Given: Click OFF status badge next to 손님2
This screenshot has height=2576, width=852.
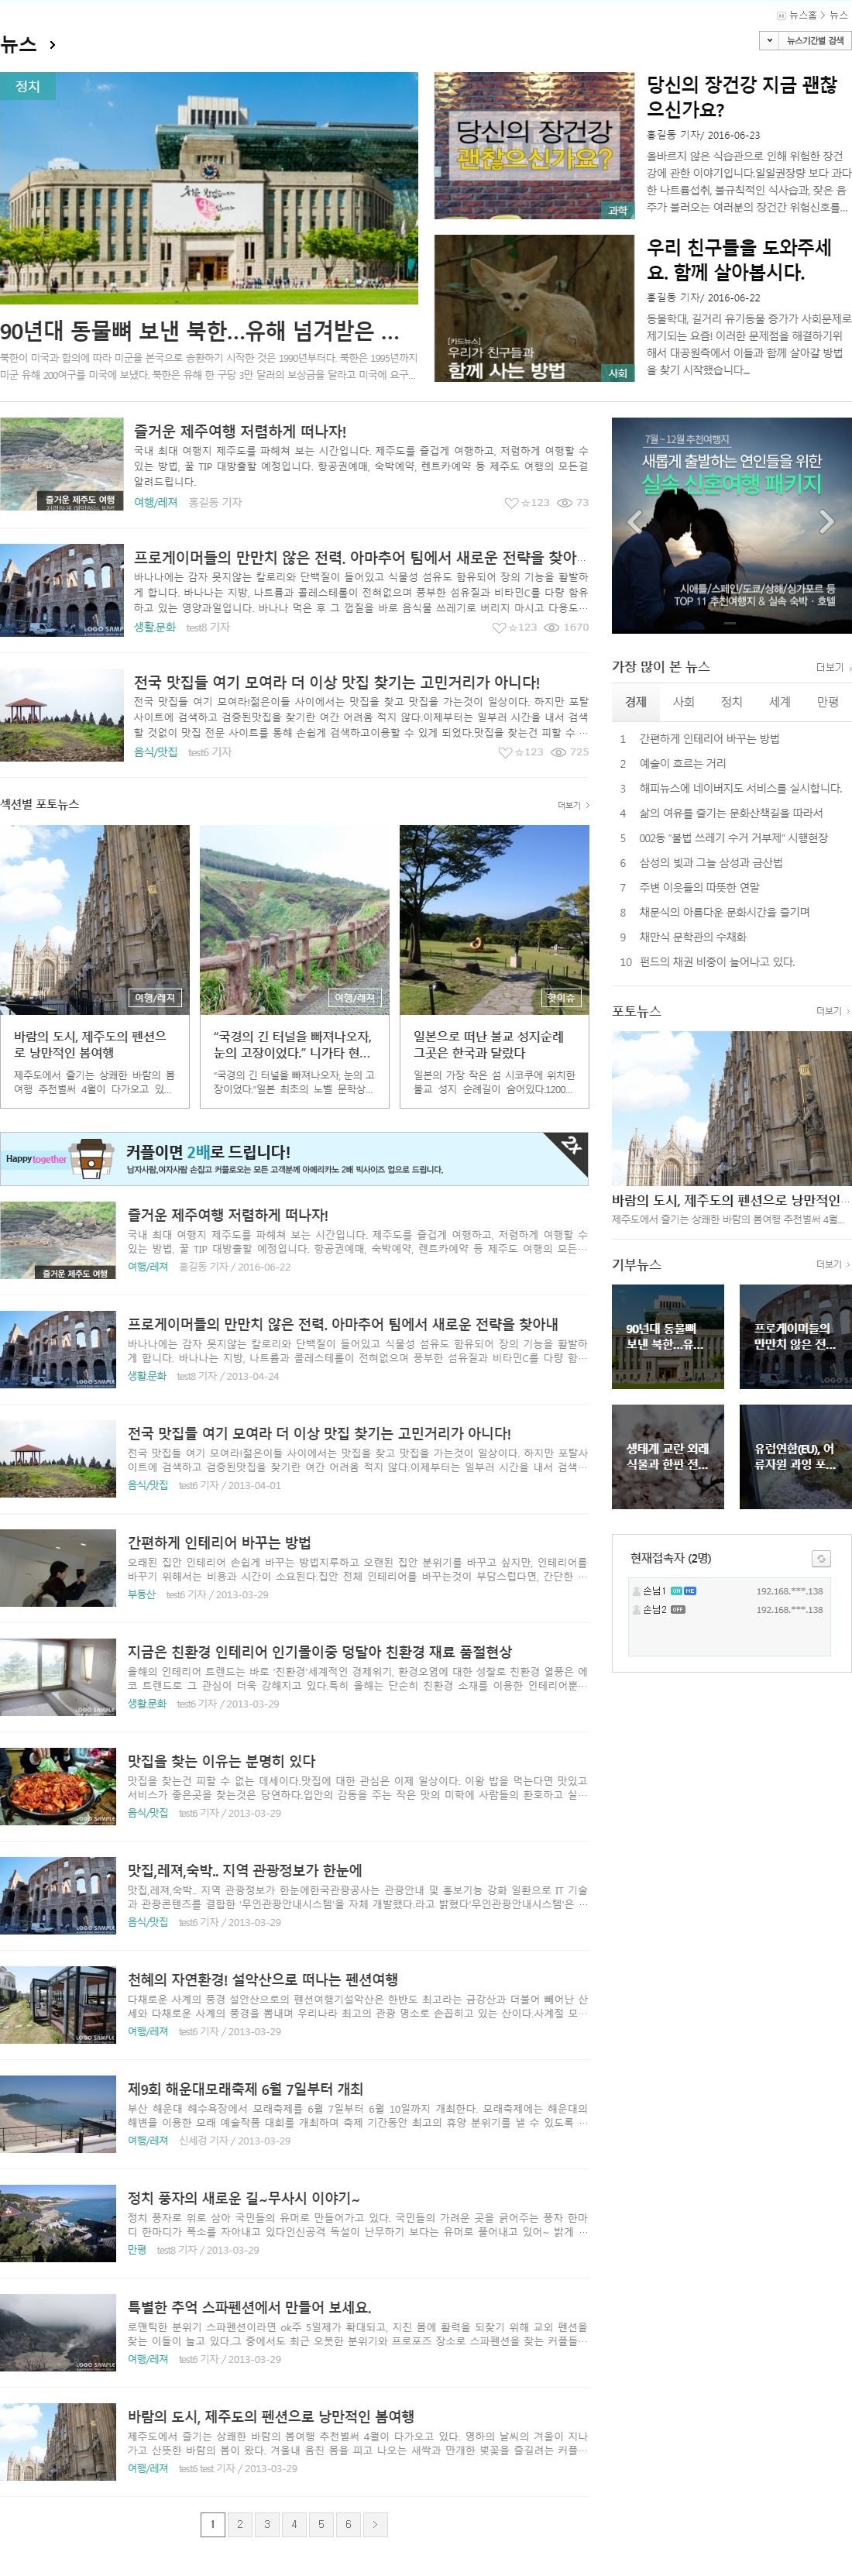Looking at the screenshot, I should (678, 1609).
